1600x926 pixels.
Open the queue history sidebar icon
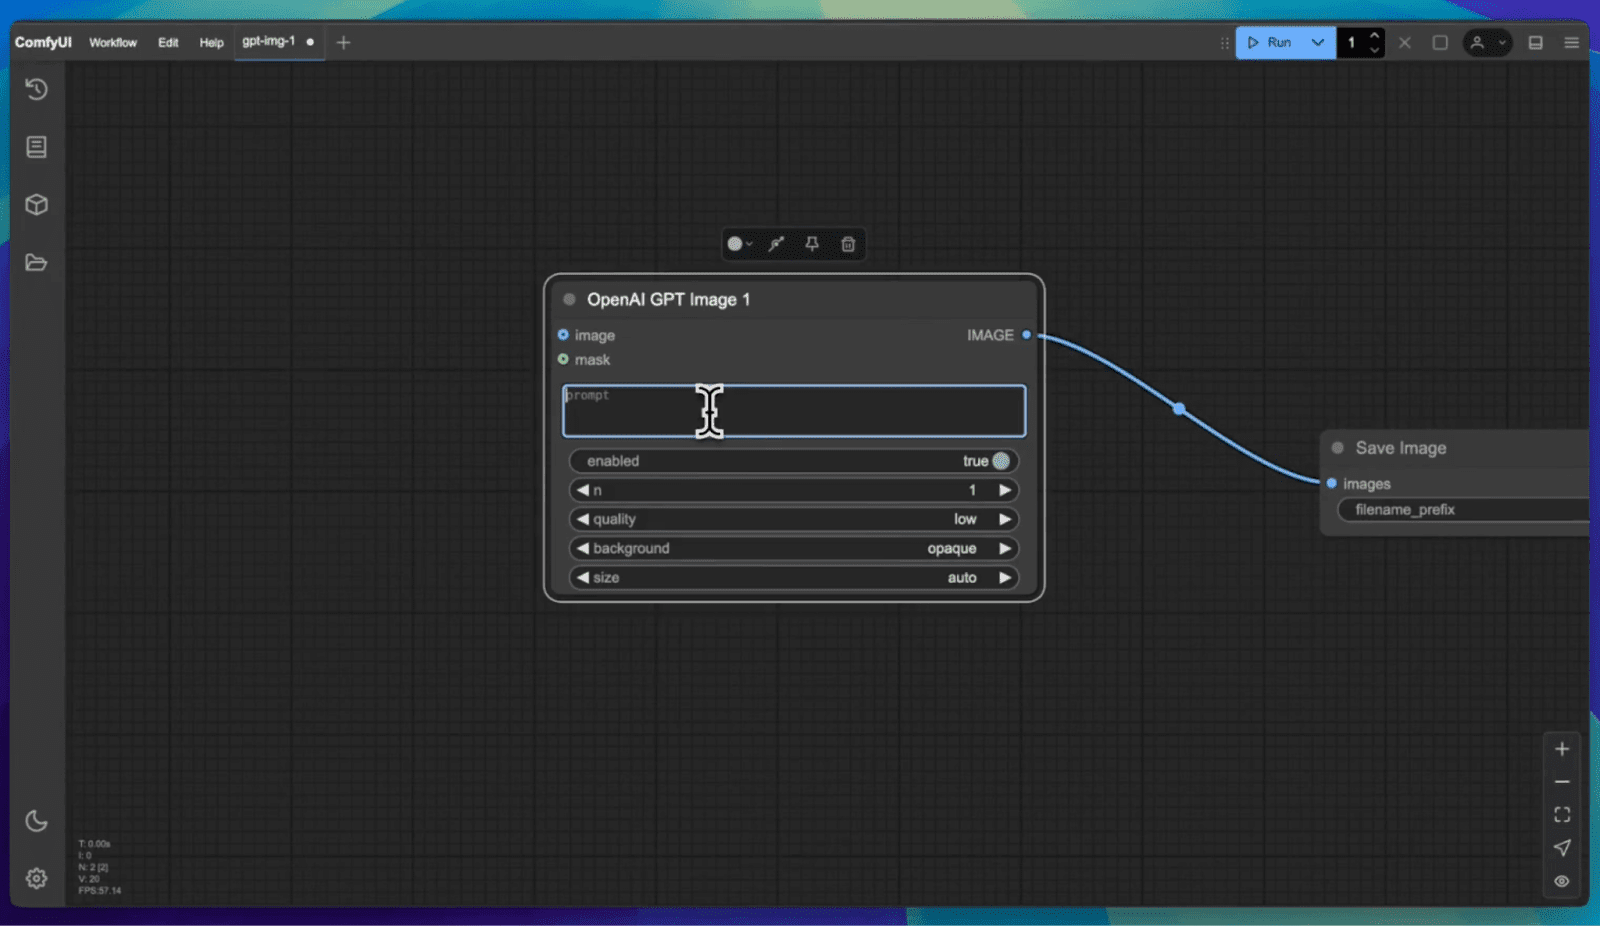tap(37, 90)
